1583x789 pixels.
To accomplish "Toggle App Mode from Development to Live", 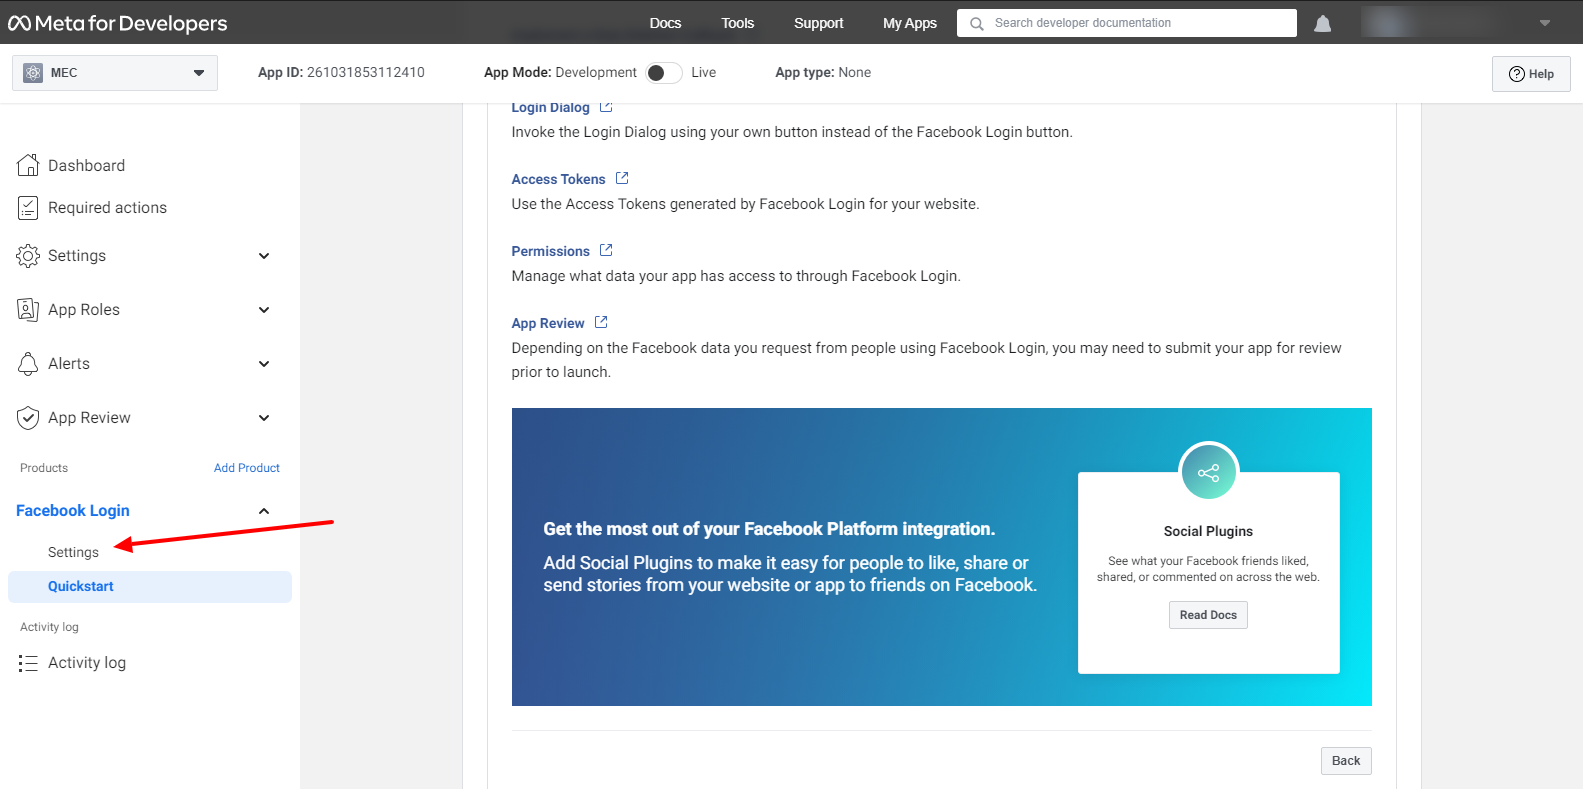I will (664, 73).
